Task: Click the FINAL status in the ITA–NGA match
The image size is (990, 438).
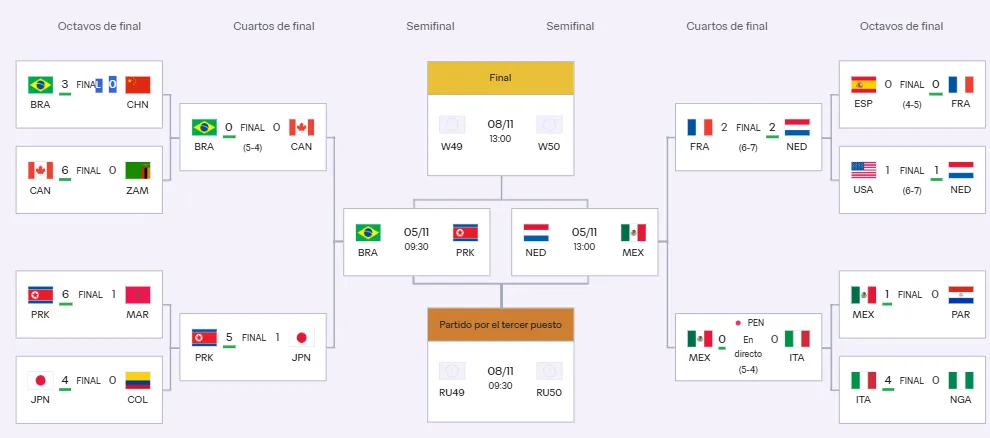Action: point(911,380)
